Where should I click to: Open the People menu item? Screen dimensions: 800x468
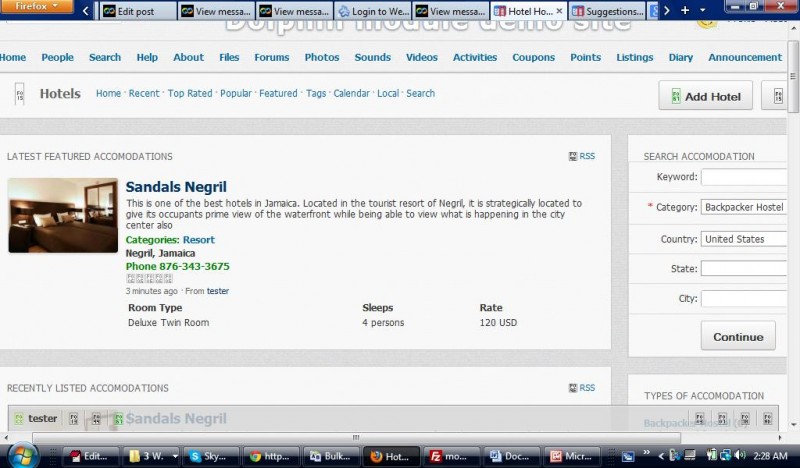coord(58,57)
